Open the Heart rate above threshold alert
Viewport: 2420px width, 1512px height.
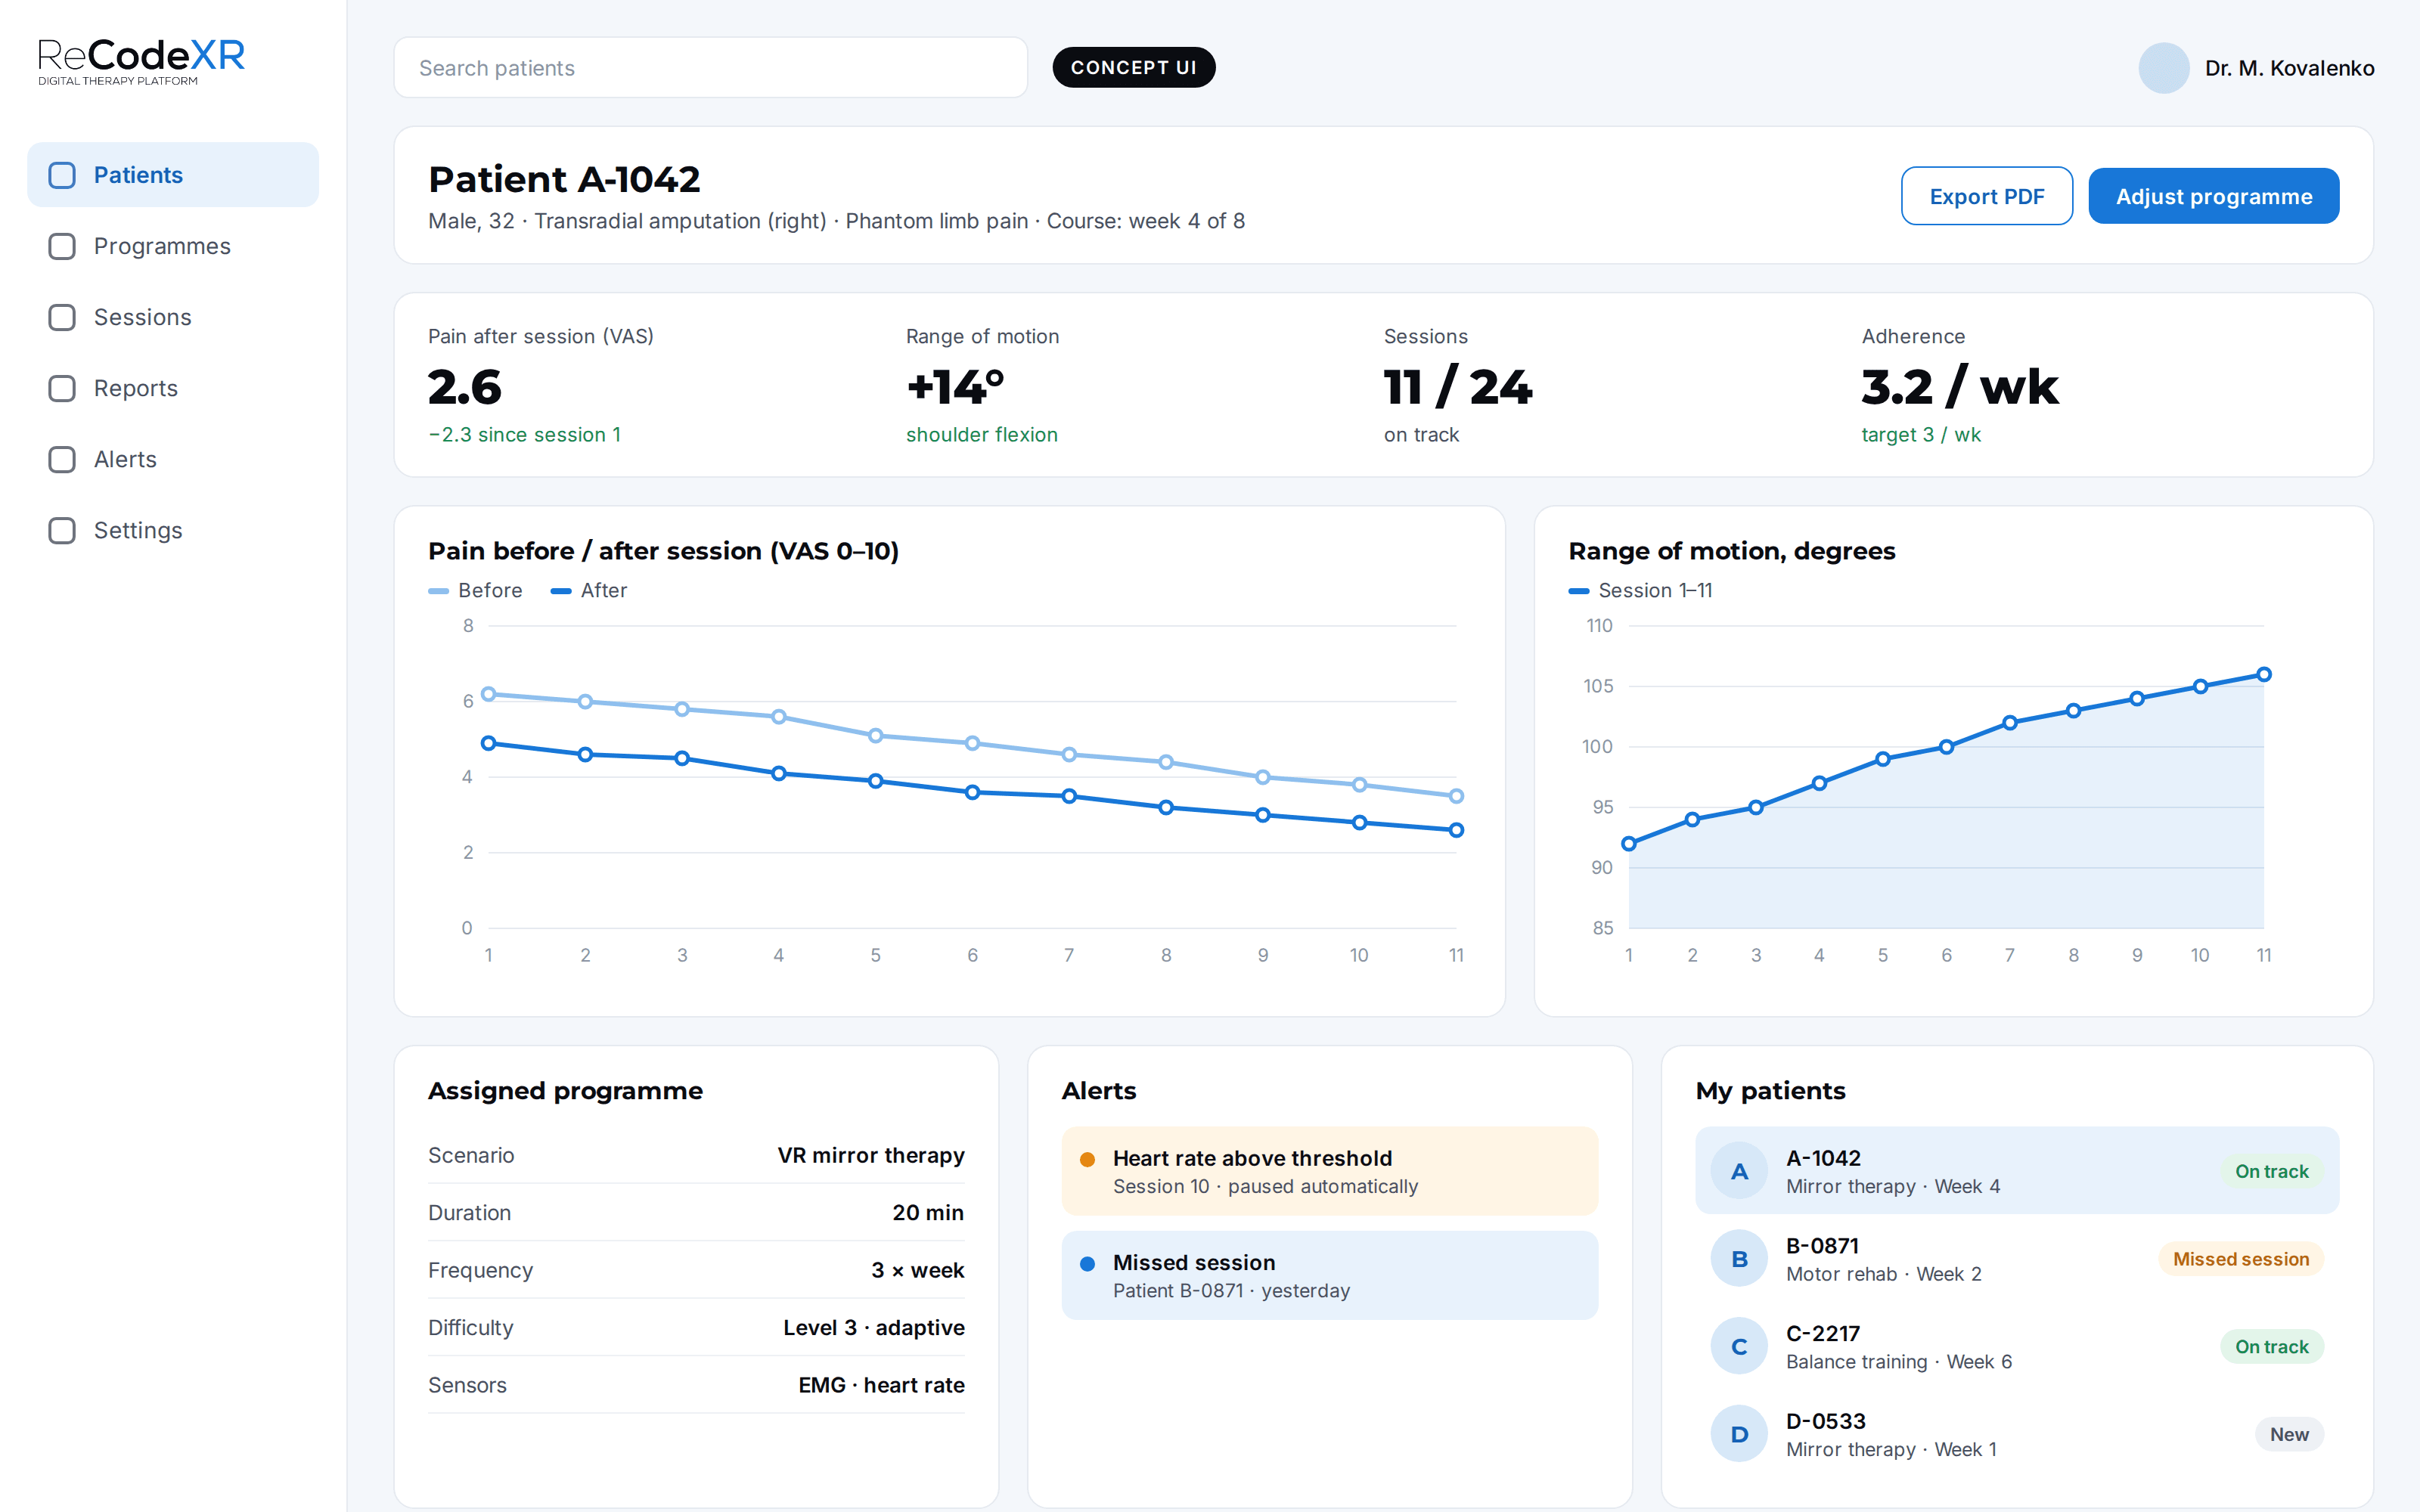pyautogui.click(x=1330, y=1171)
